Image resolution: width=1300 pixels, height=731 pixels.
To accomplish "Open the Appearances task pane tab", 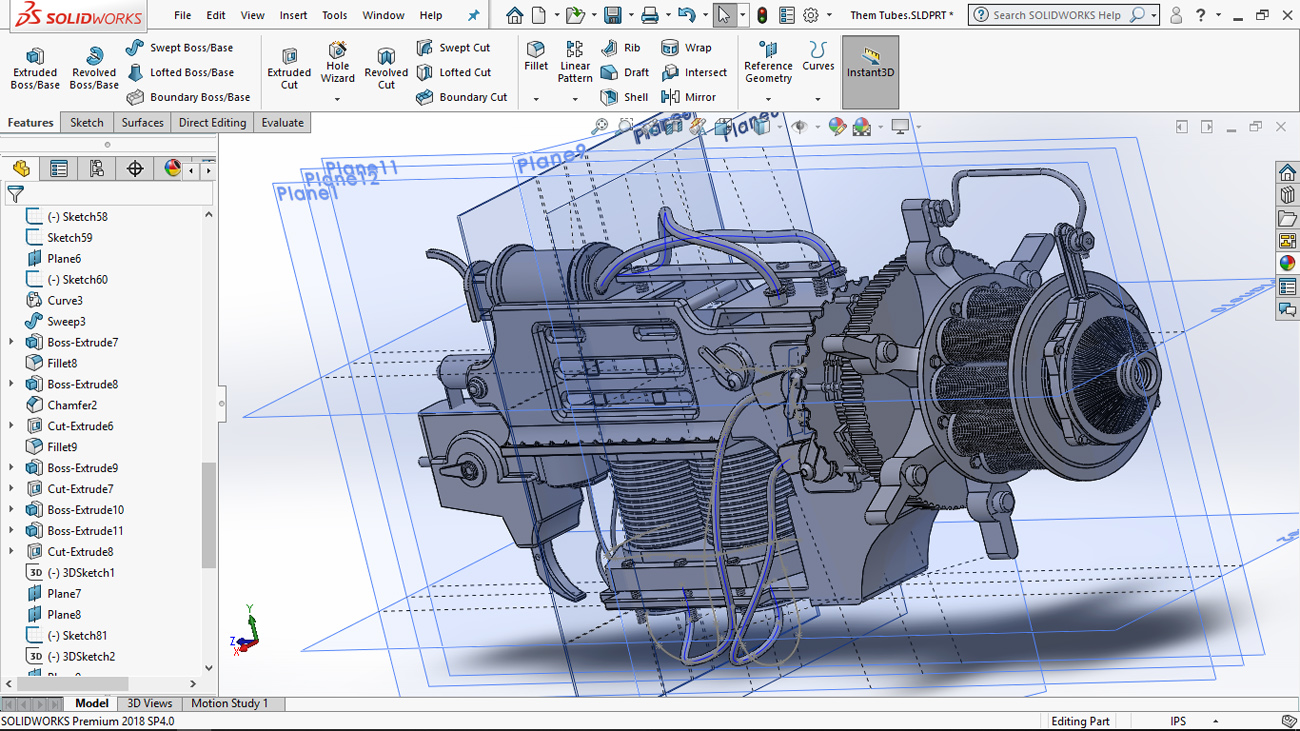I will click(x=1287, y=264).
